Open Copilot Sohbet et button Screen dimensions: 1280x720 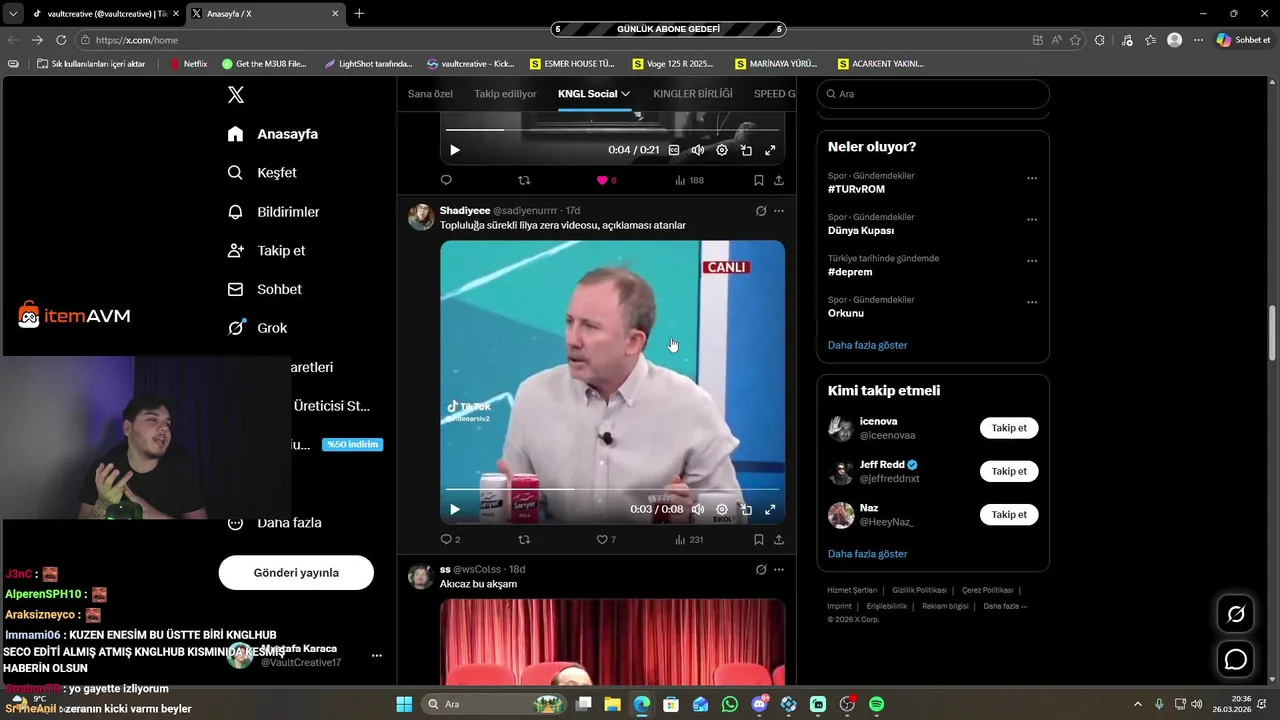pyautogui.click(x=1244, y=40)
